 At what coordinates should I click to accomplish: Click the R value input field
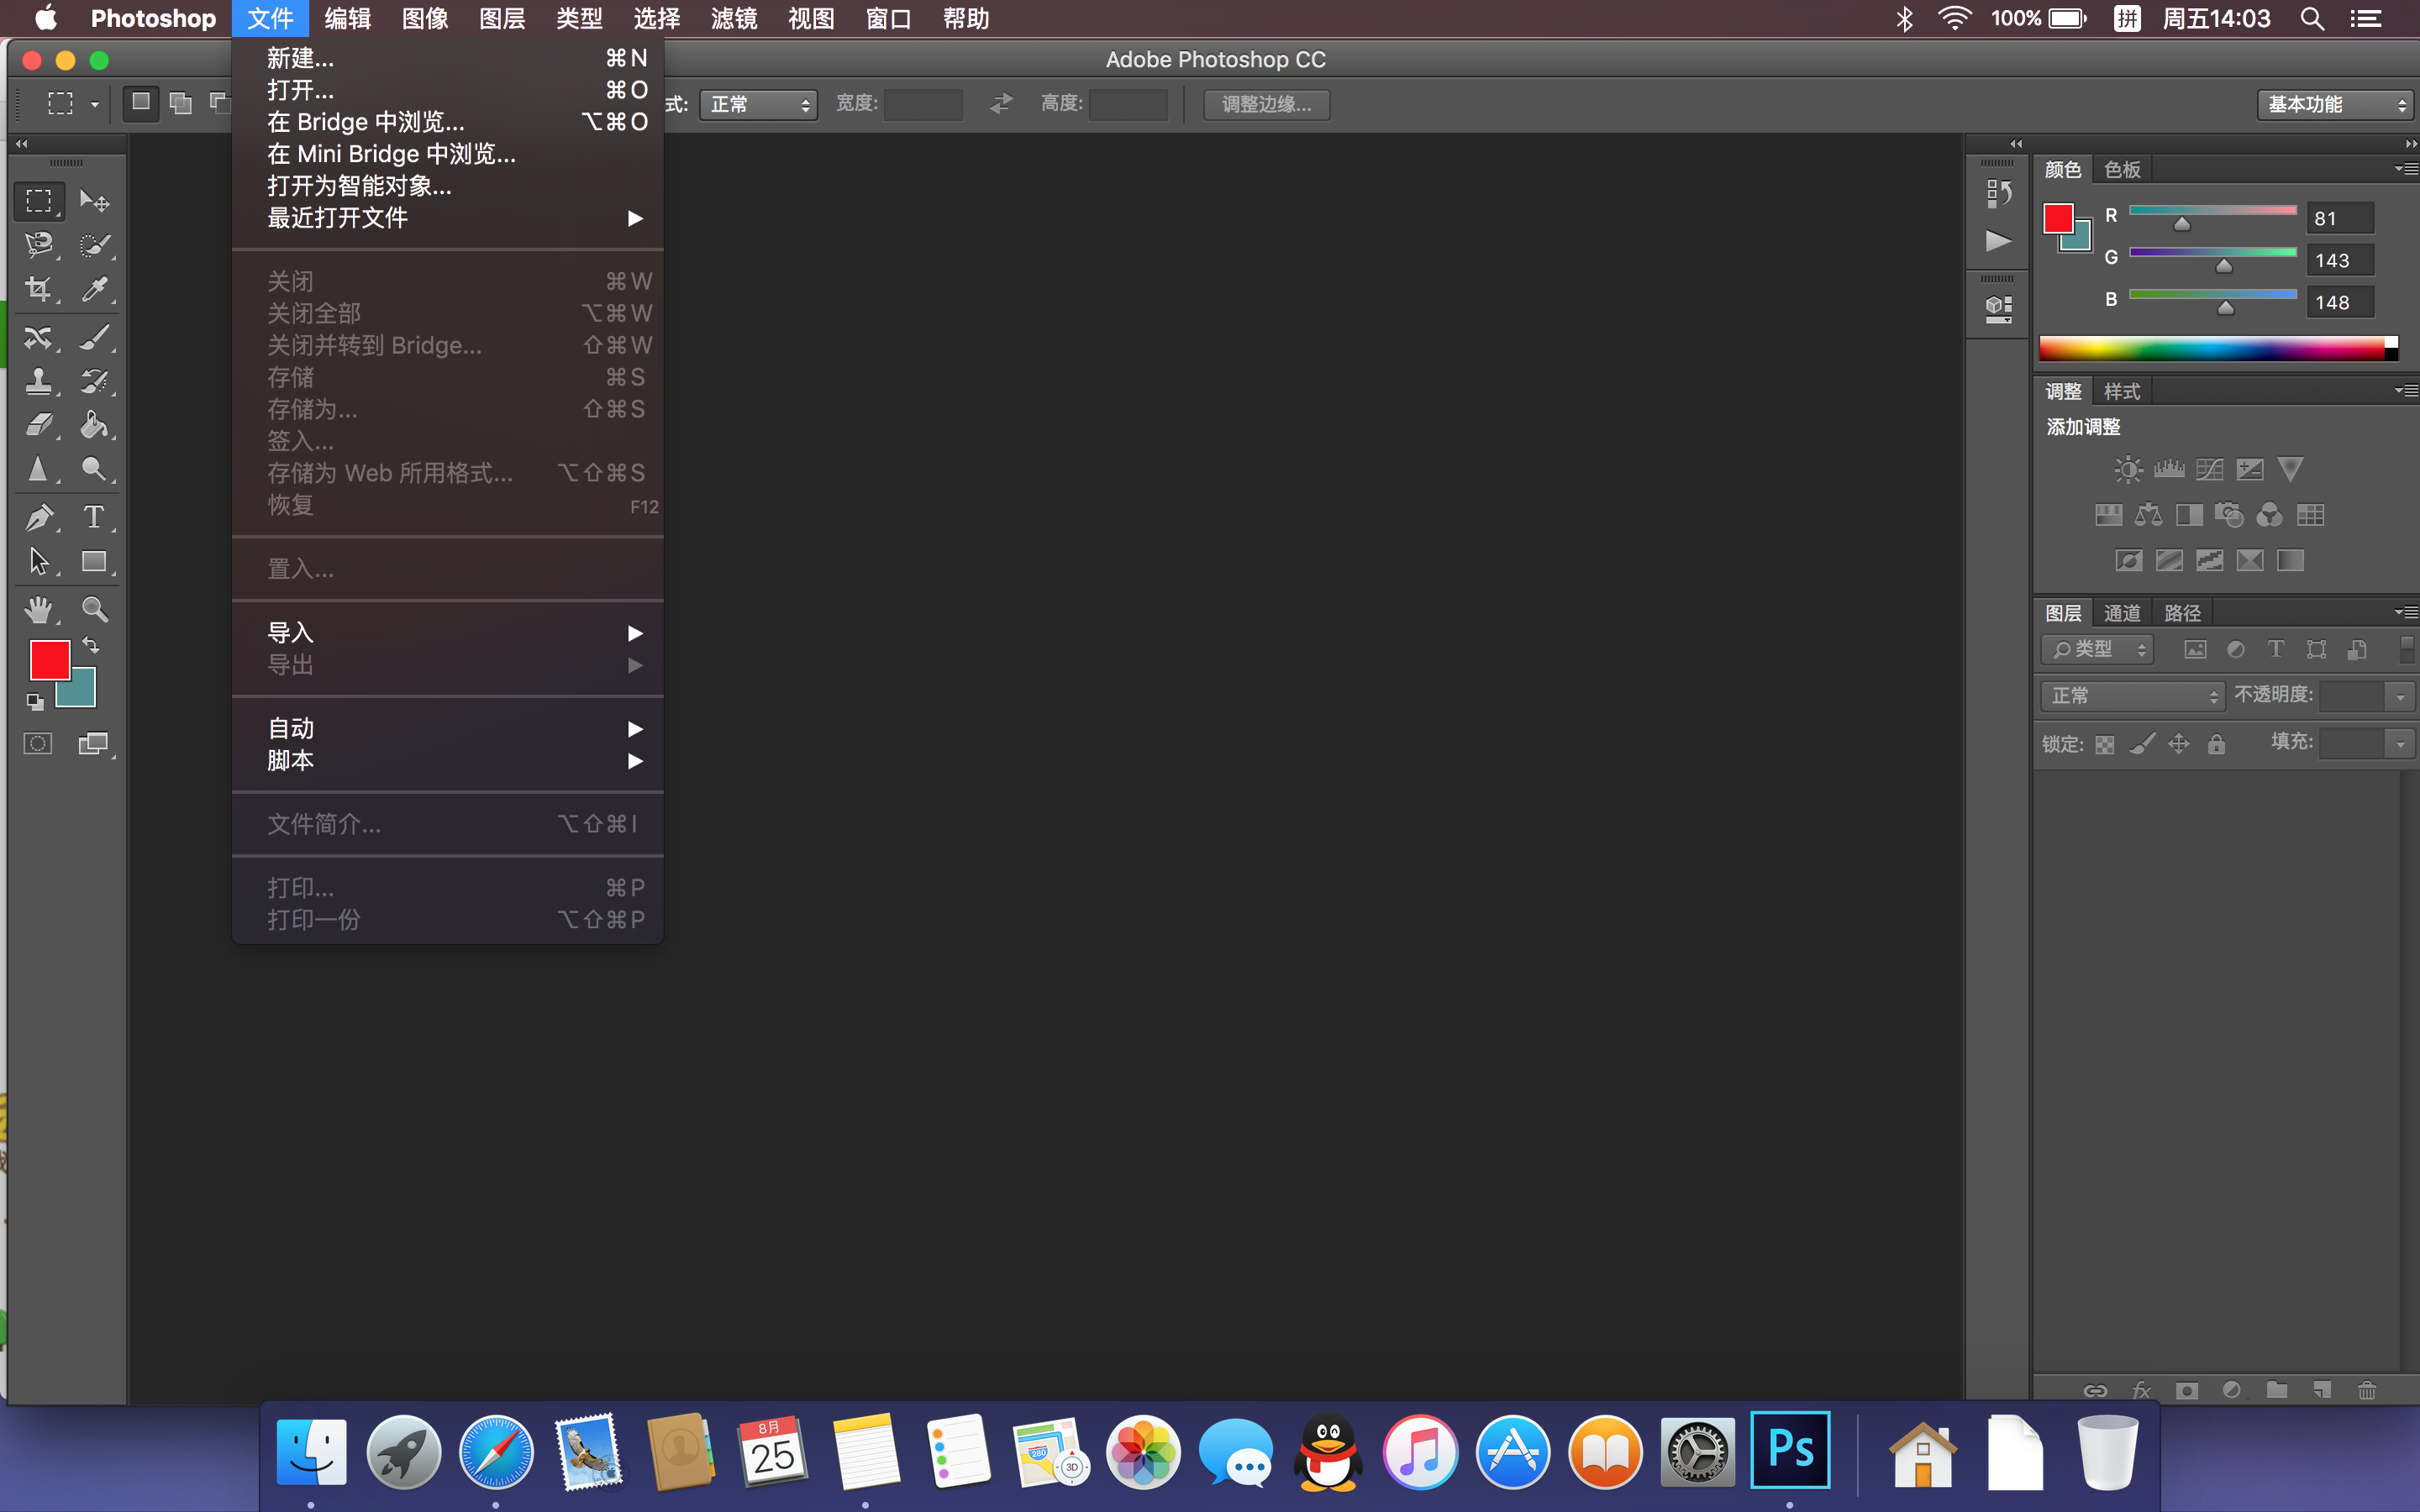pyautogui.click(x=2339, y=218)
